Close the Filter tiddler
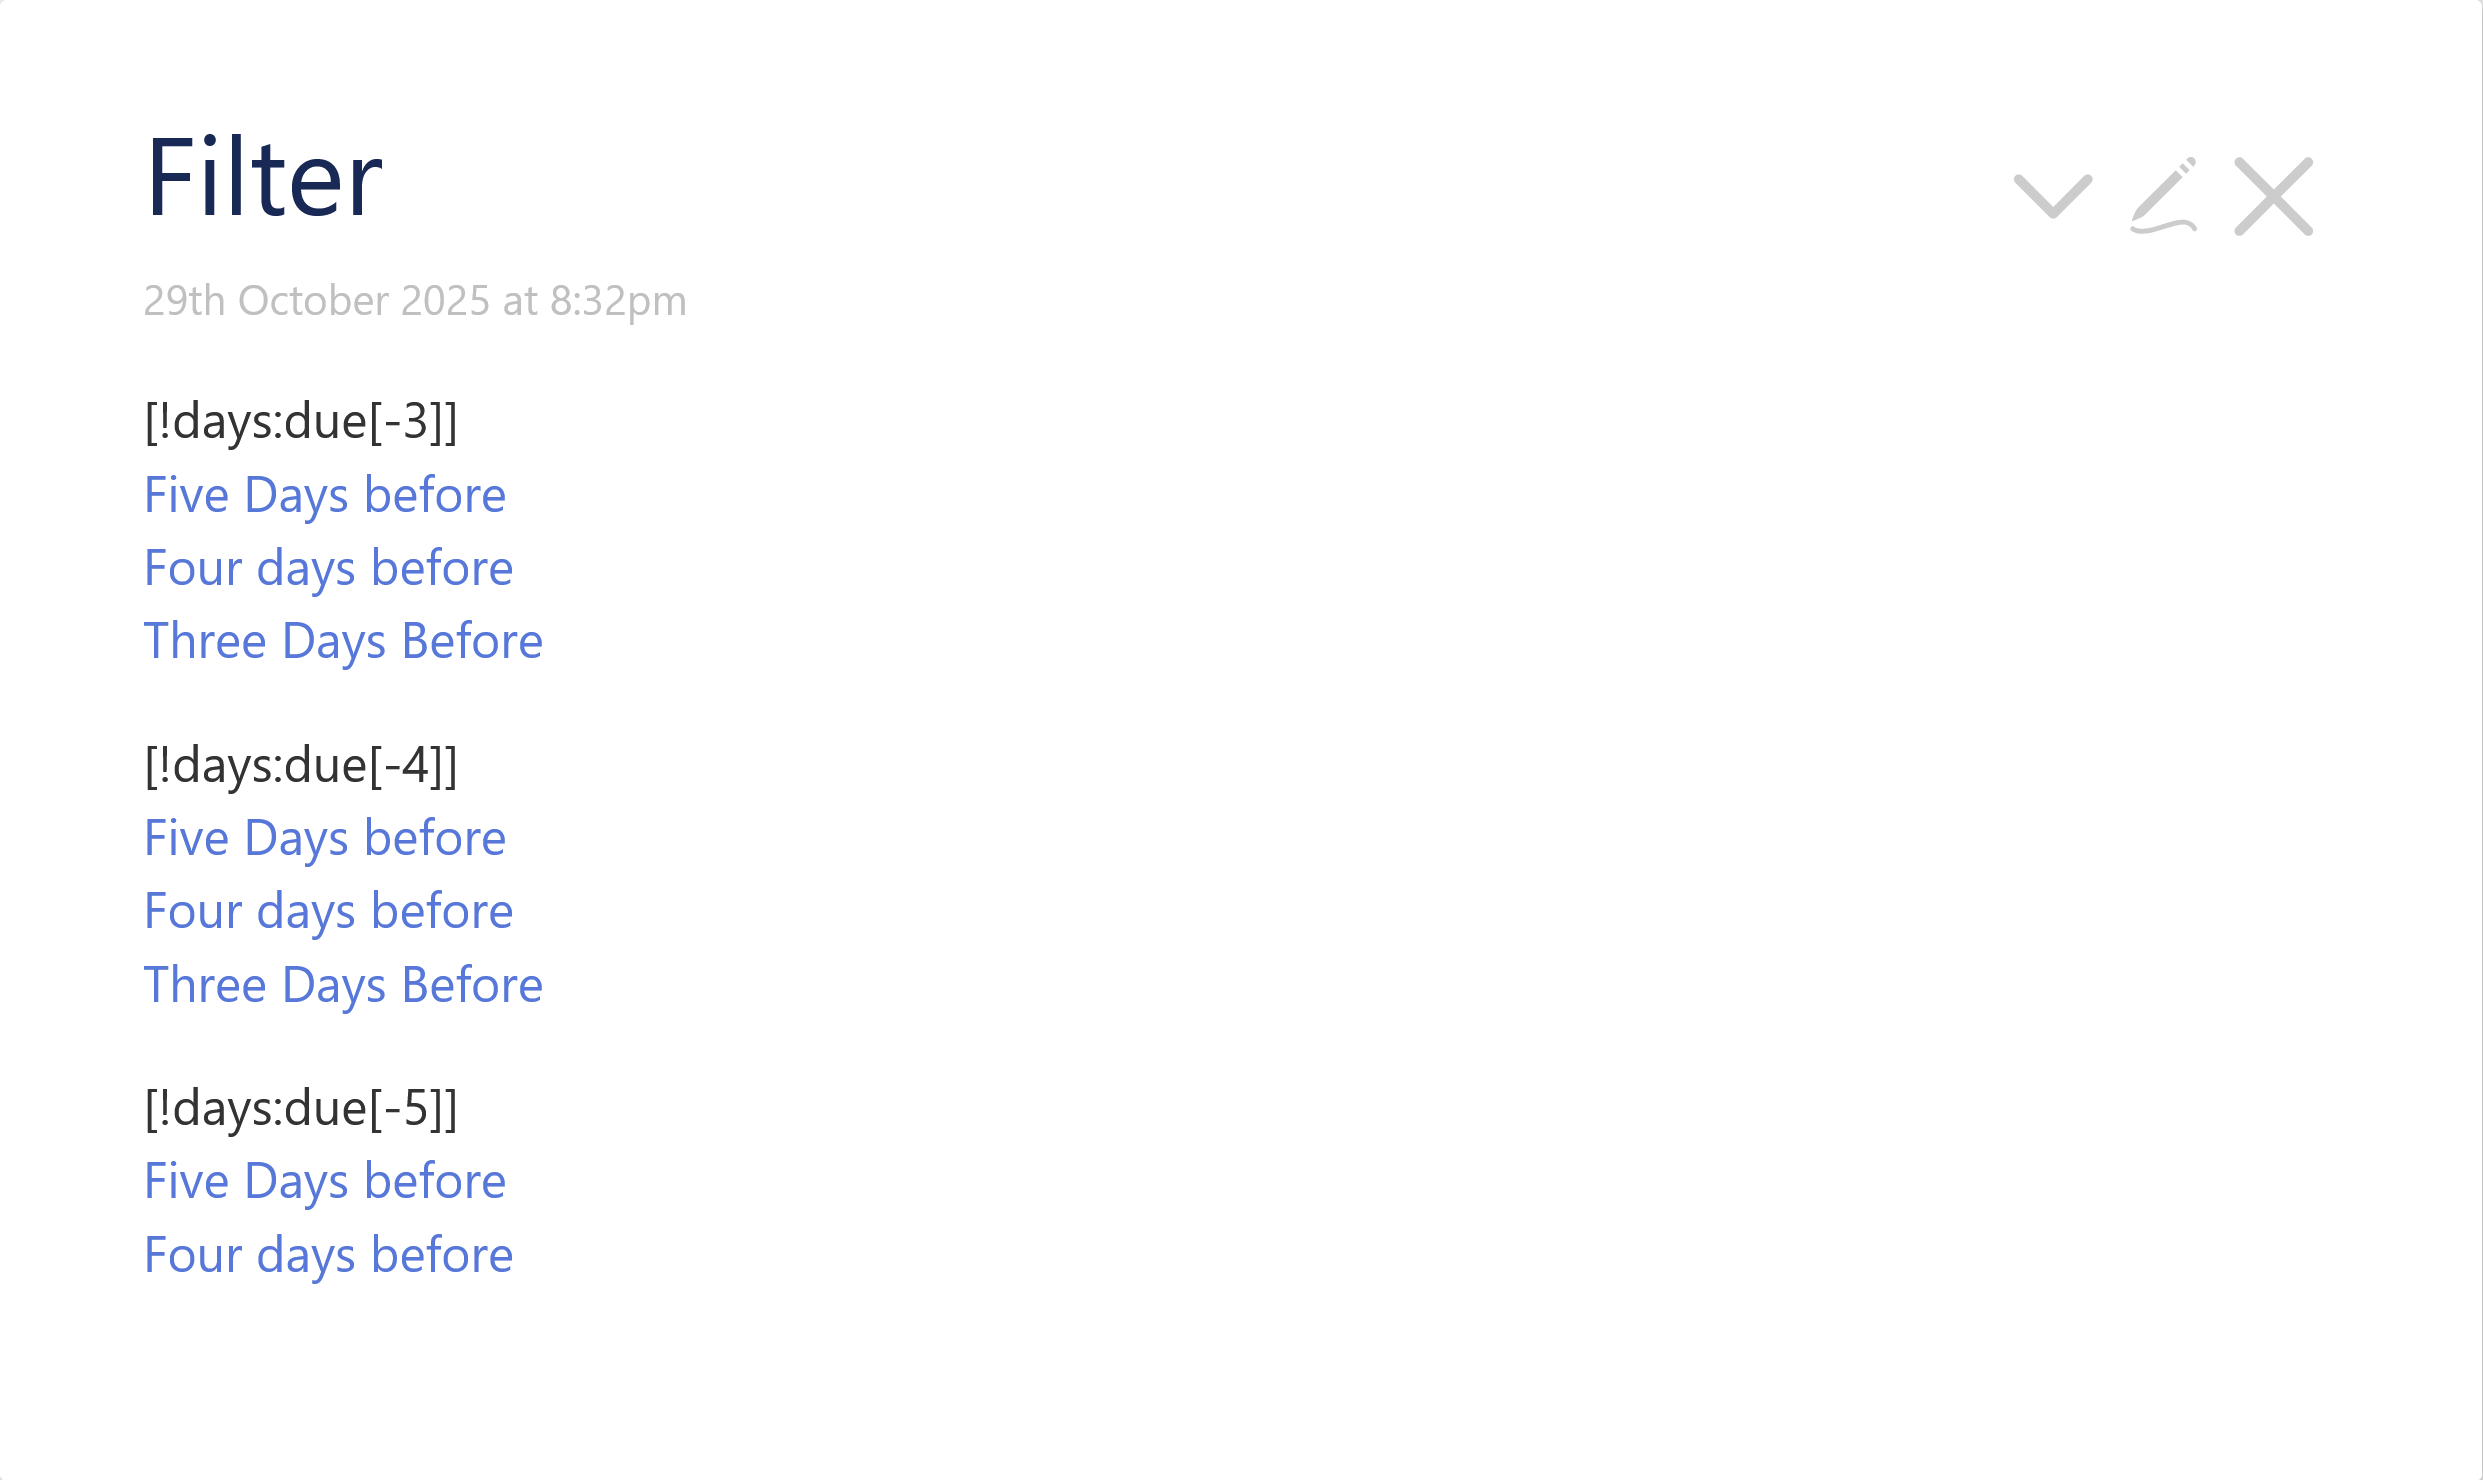 tap(2273, 196)
